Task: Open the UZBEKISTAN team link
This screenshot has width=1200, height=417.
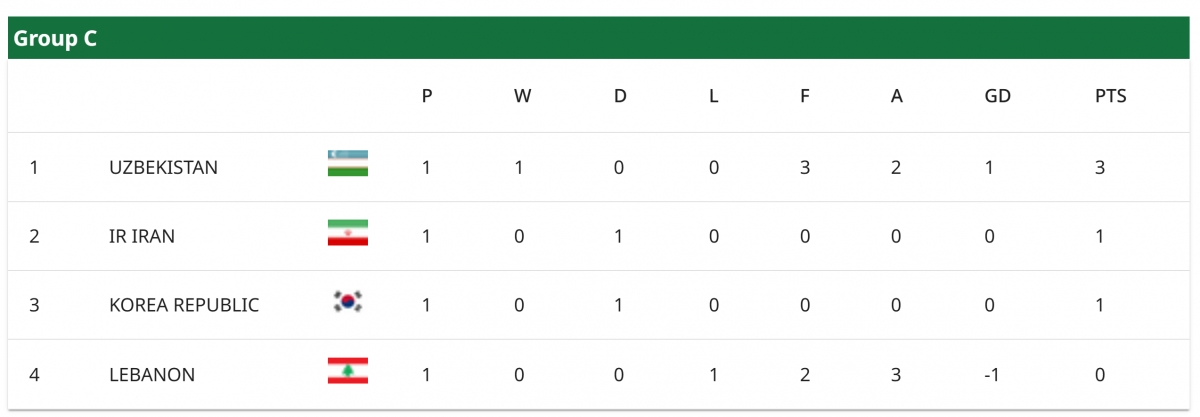Action: pyautogui.click(x=163, y=167)
